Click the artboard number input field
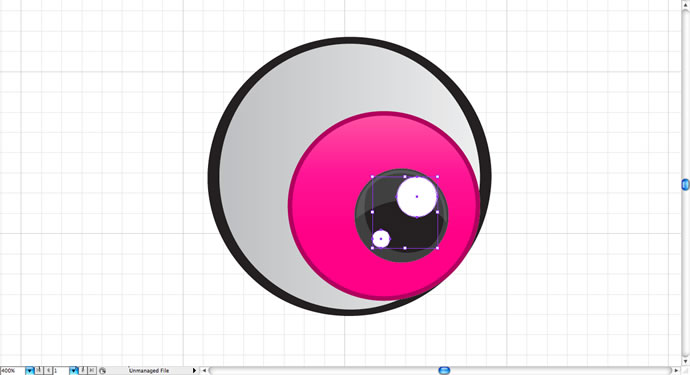Screen dimensions: 690x375 61,371
